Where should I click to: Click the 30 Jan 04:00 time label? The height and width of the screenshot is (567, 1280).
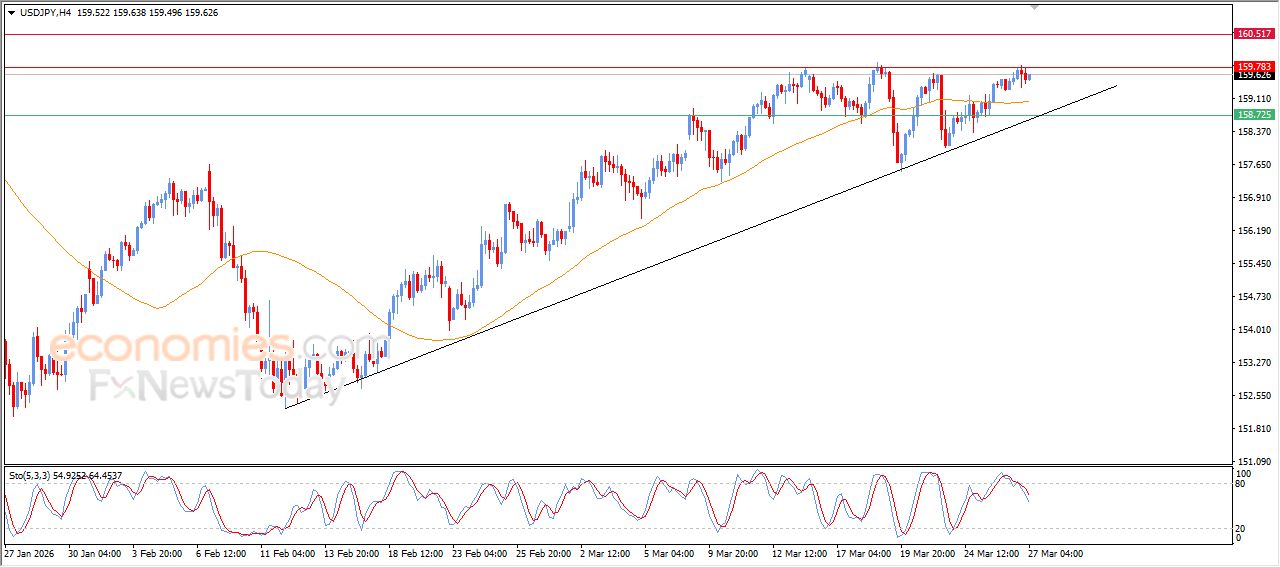pyautogui.click(x=96, y=553)
